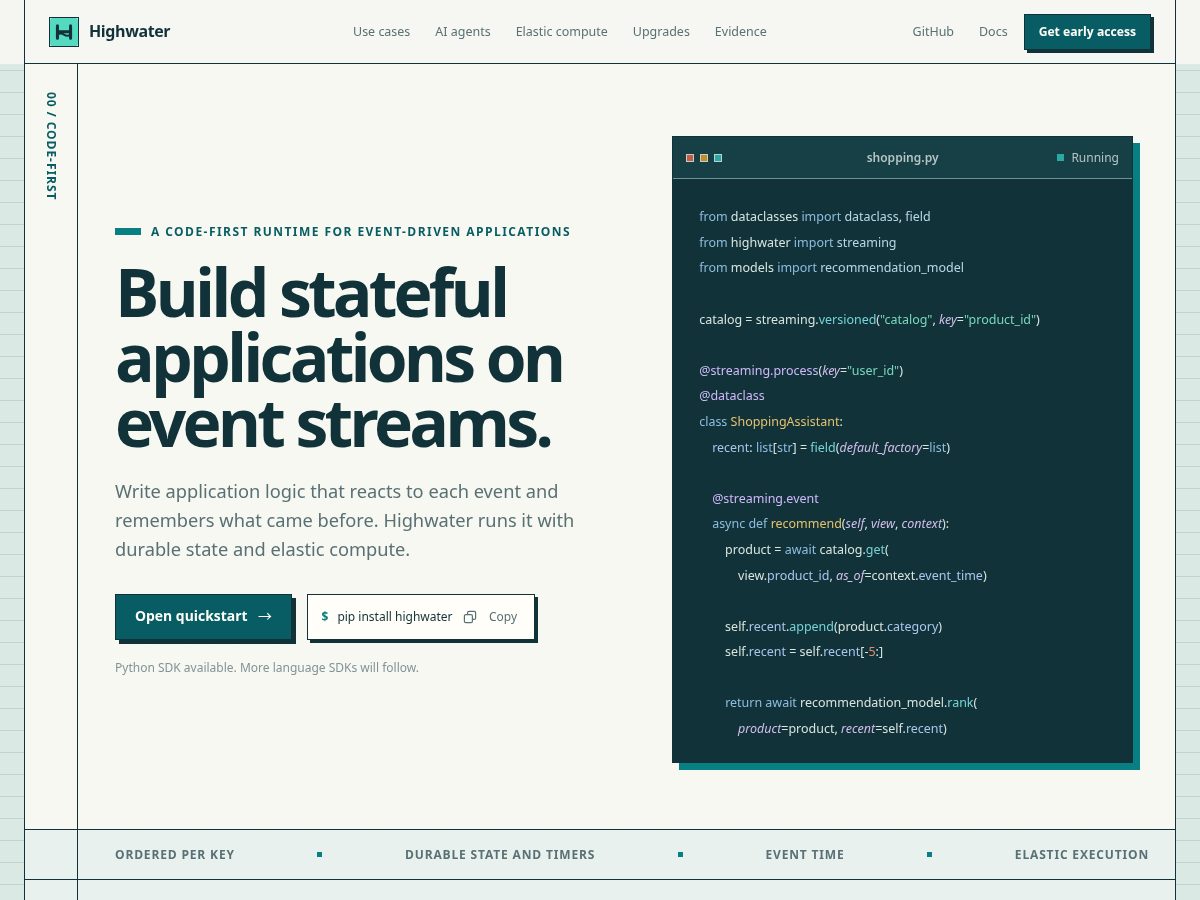The height and width of the screenshot is (900, 1200).
Task: Click 'self.recent.append(product.category)' line
Action: coord(834,627)
